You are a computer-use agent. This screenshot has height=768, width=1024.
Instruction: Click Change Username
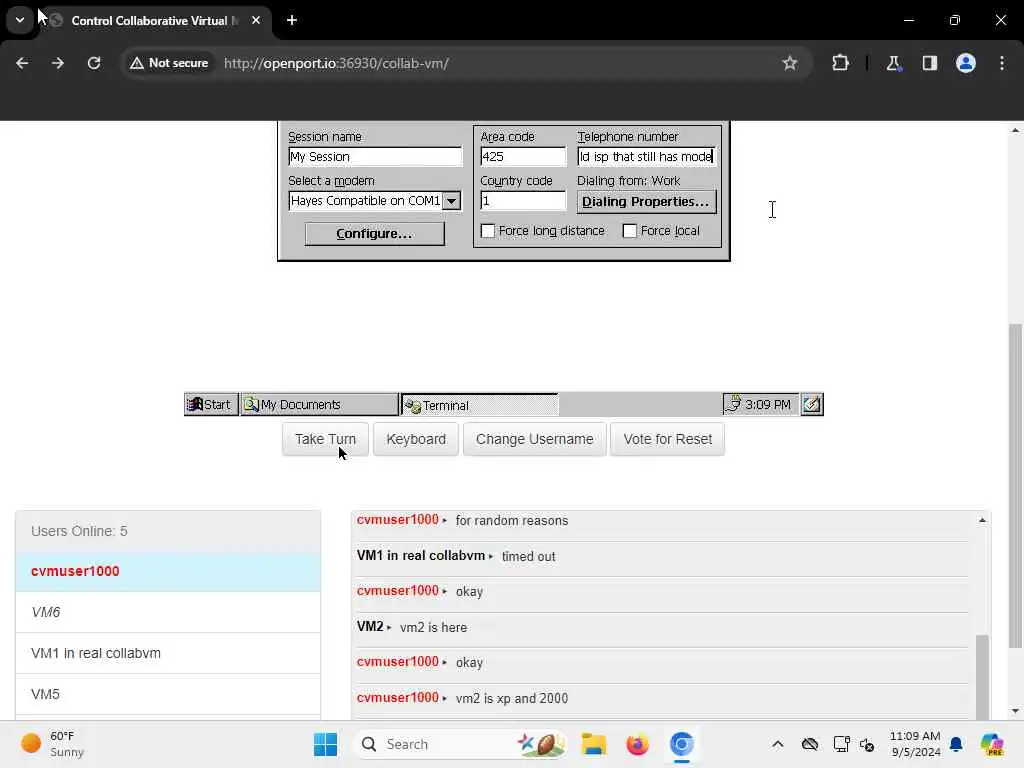click(534, 440)
